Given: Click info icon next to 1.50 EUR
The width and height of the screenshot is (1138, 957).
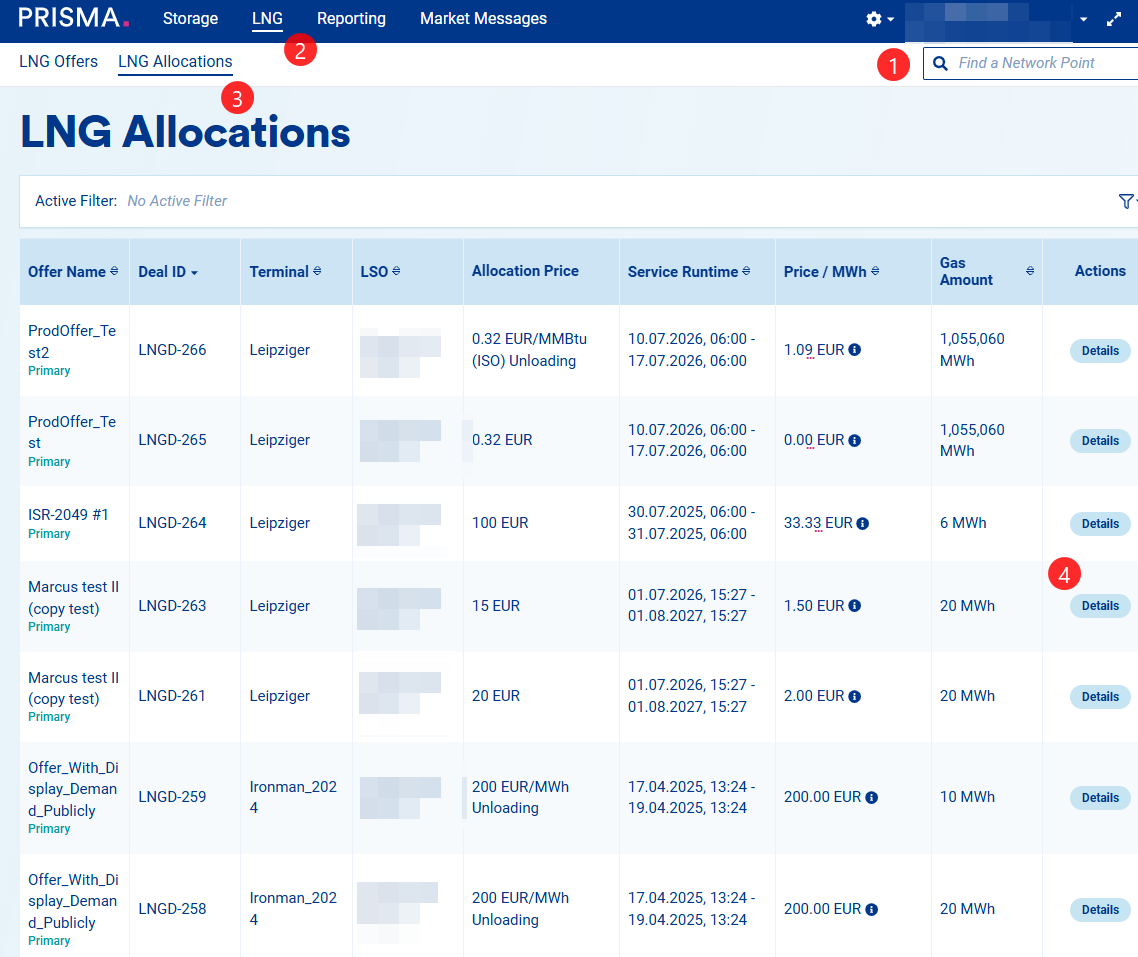Looking at the screenshot, I should [855, 606].
